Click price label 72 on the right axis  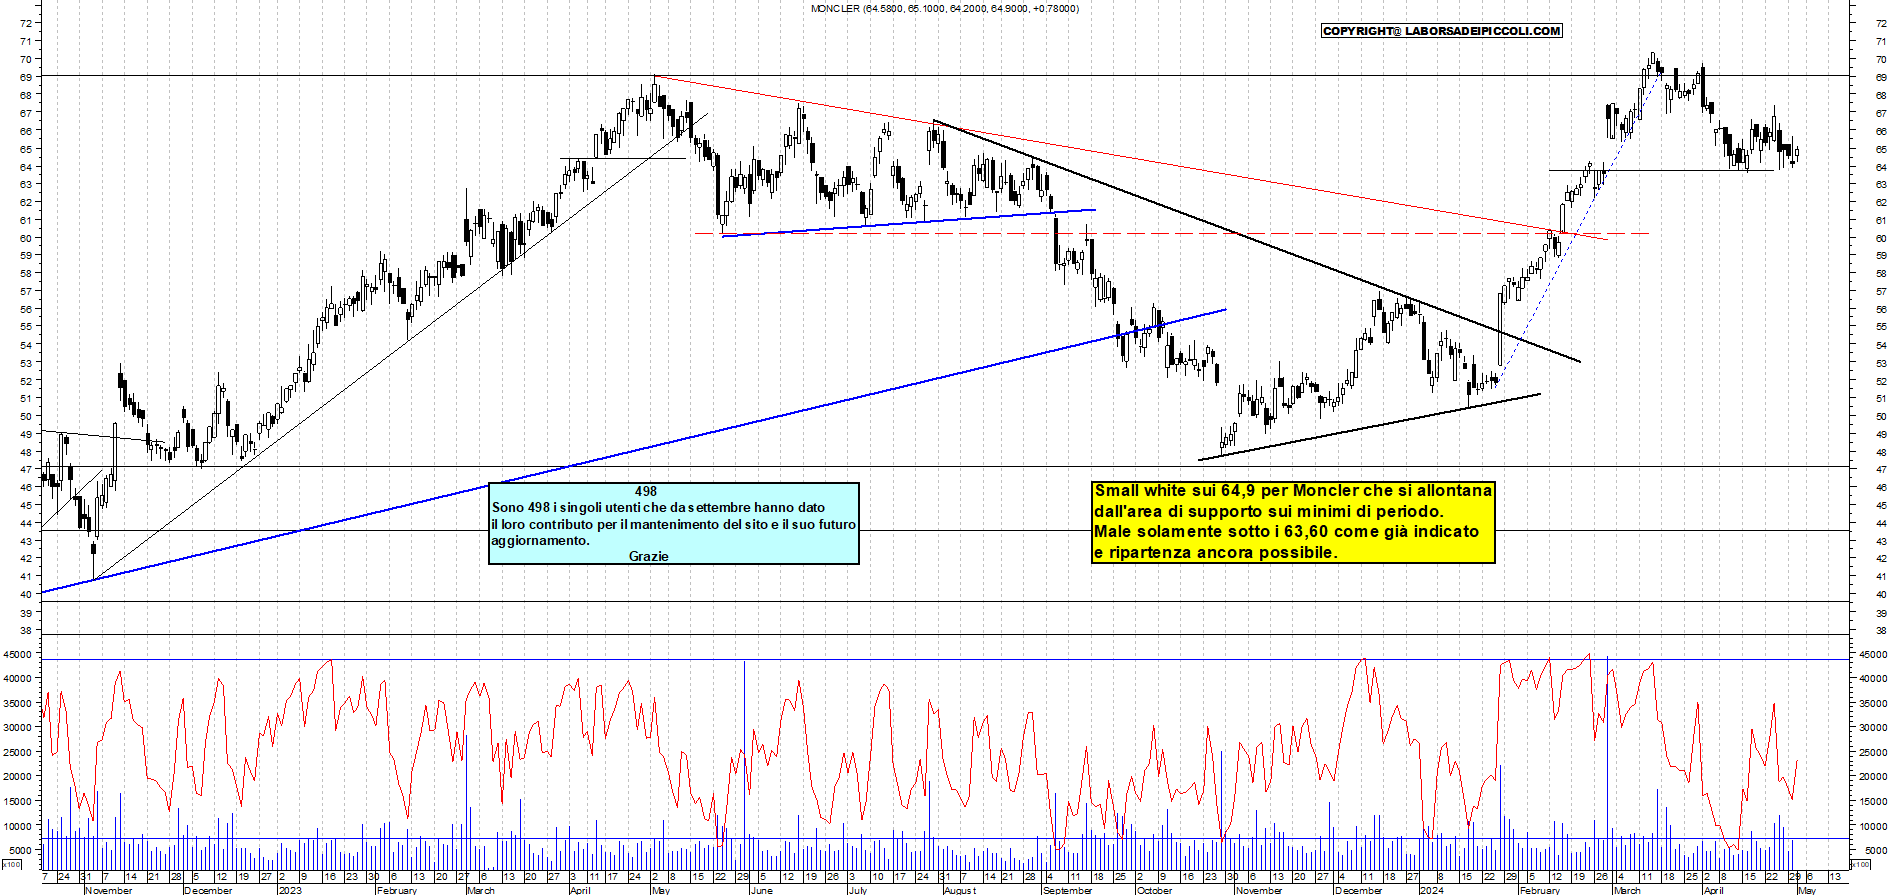(x=1881, y=23)
